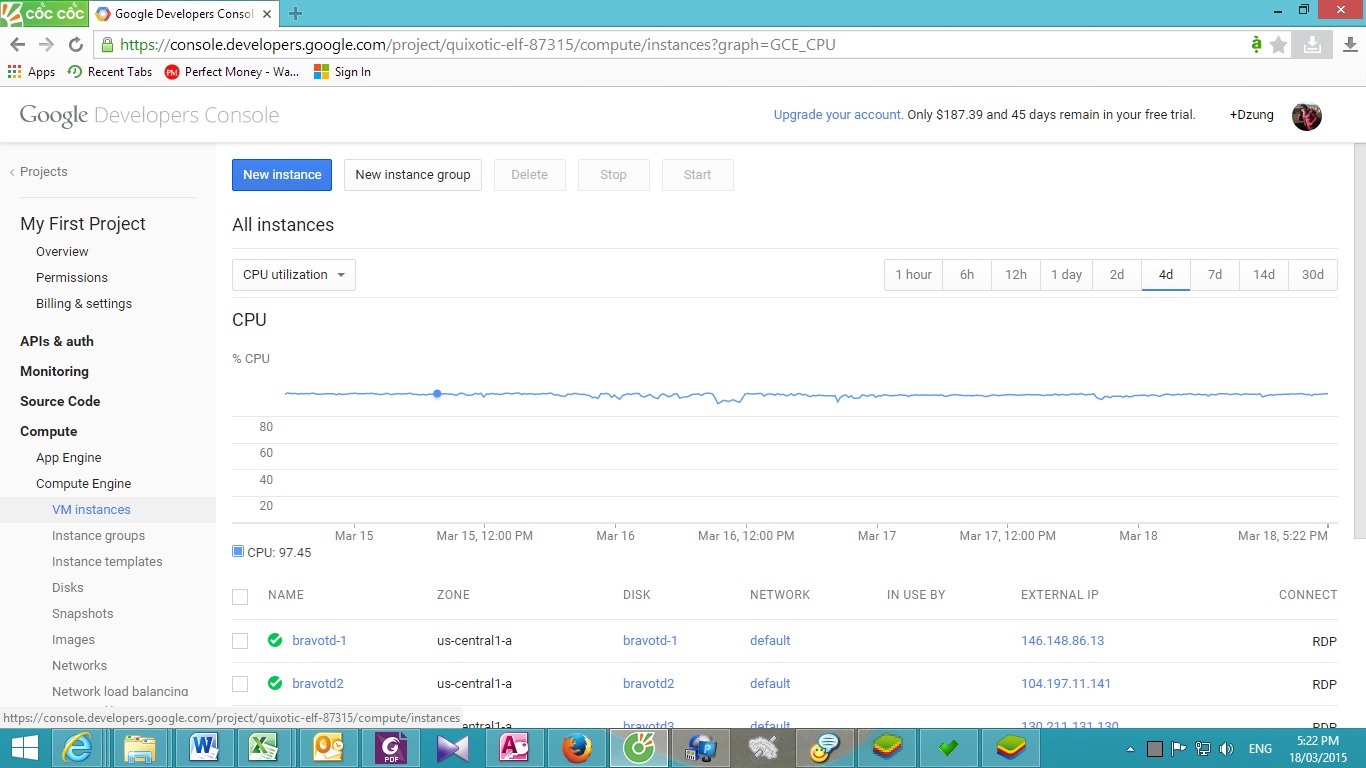The width and height of the screenshot is (1366, 768).
Task: Open the Cốc Cốc browser menu
Action: click(43, 13)
